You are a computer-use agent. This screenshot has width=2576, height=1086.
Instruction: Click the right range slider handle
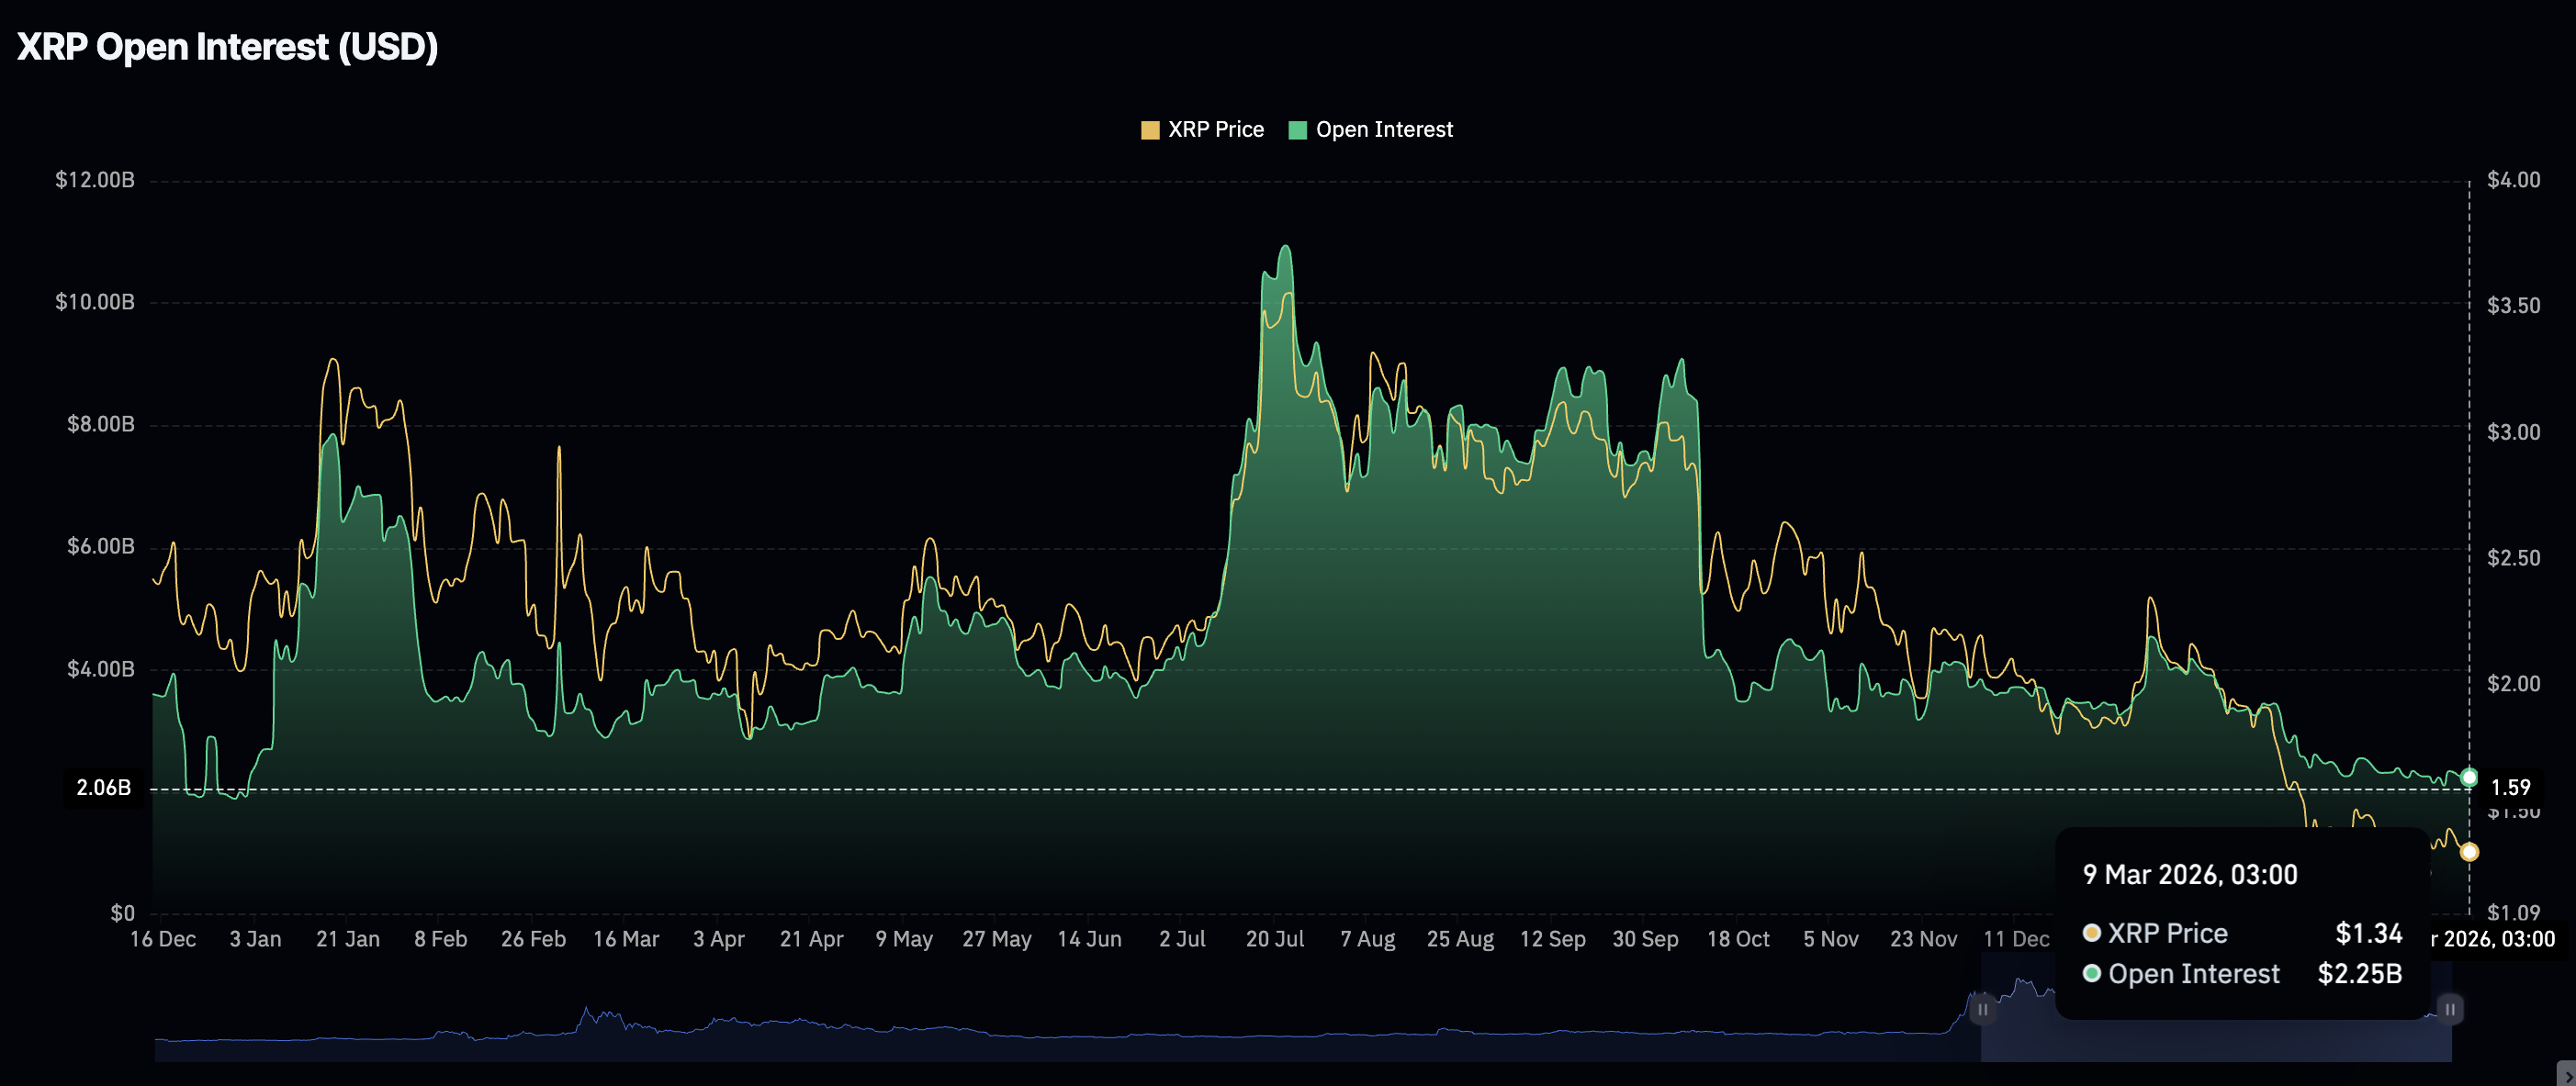pyautogui.click(x=2450, y=1009)
